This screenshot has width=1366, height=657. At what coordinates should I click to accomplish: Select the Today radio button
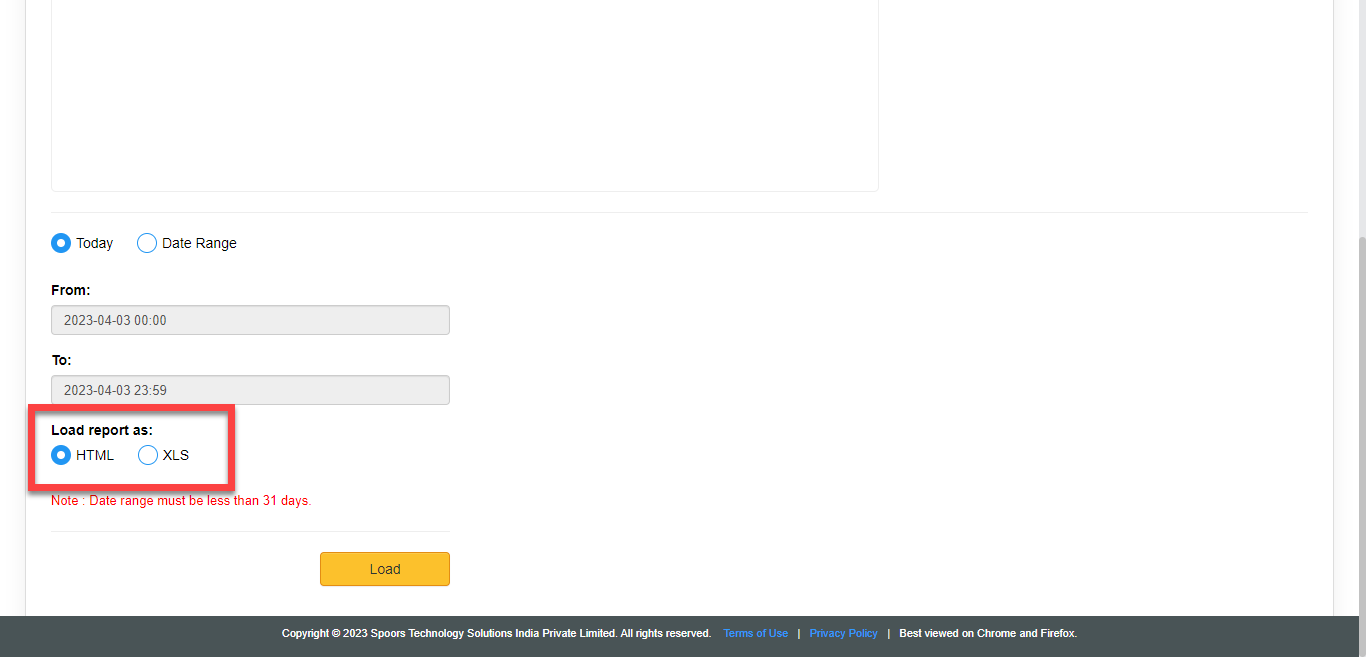tap(61, 243)
